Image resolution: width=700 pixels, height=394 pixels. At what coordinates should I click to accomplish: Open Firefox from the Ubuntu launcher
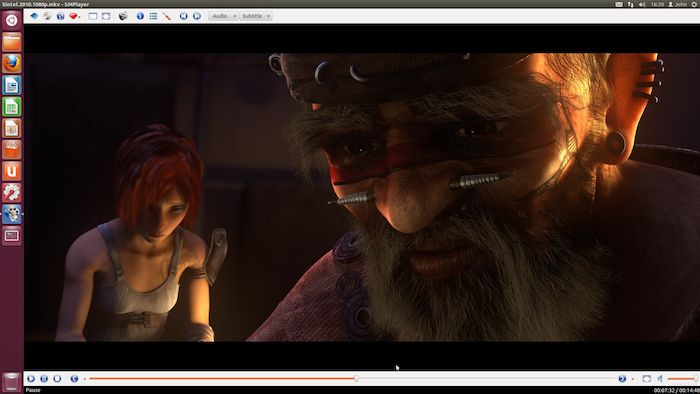12,63
